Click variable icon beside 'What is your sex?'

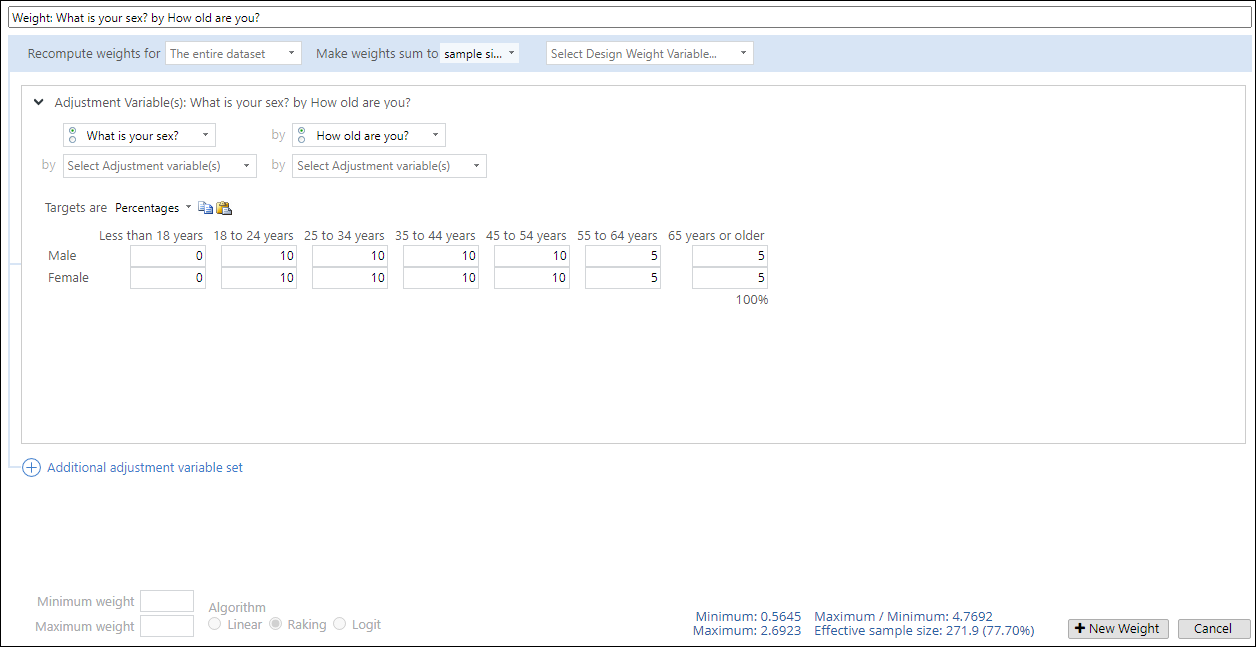click(72, 135)
